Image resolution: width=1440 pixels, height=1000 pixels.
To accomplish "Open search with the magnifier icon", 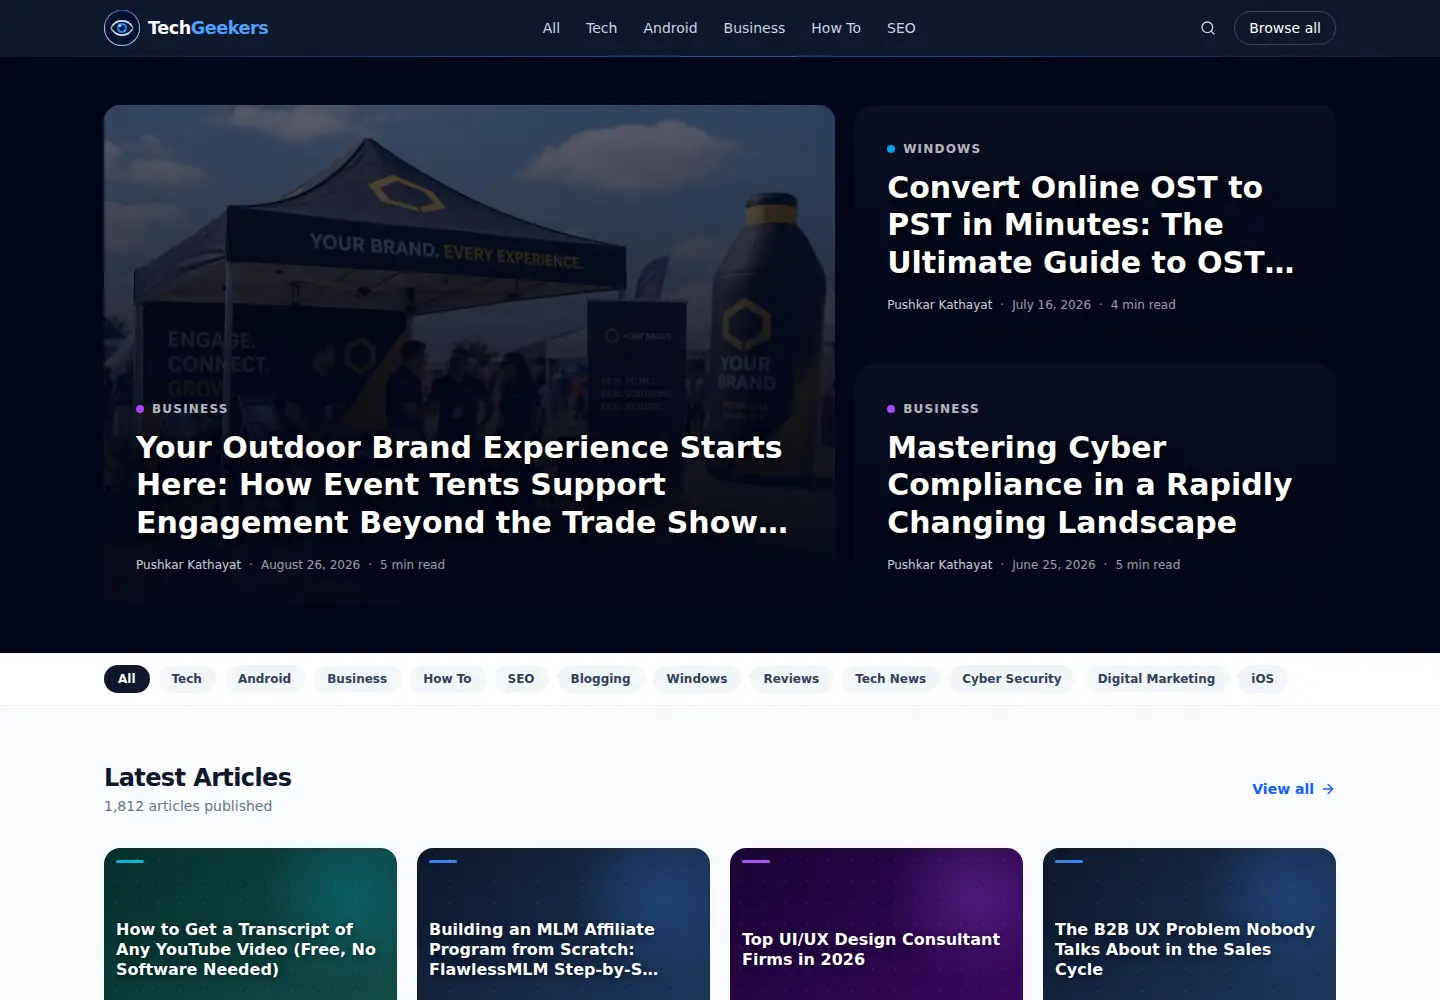I will click(x=1208, y=28).
